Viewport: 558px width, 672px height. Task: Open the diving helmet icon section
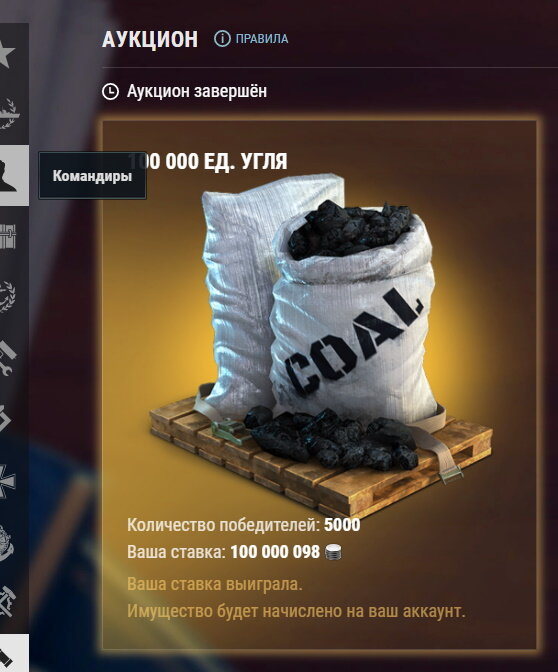point(6,542)
